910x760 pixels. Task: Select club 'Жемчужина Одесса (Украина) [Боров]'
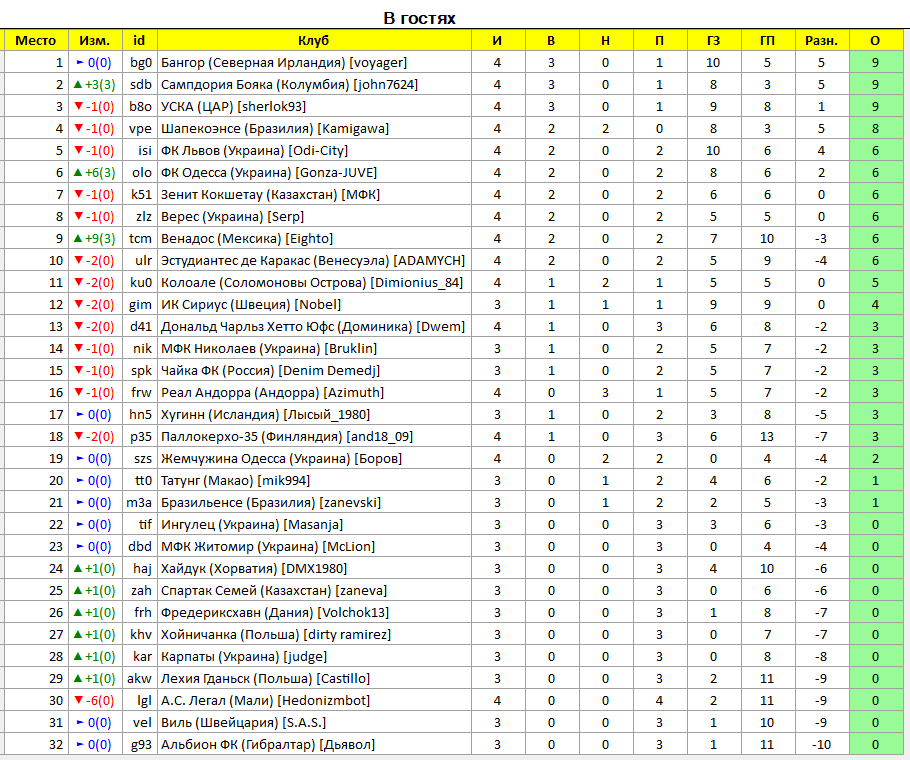[281, 459]
